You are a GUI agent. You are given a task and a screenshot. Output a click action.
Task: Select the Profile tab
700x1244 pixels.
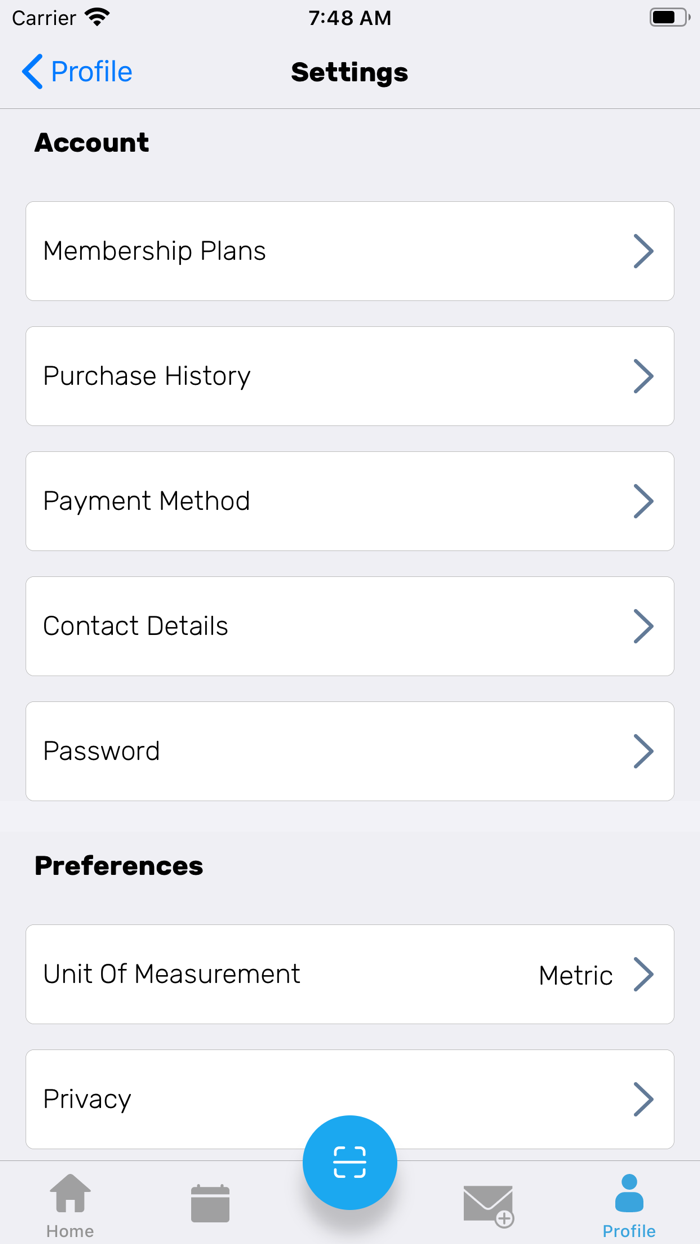pyautogui.click(x=629, y=1205)
